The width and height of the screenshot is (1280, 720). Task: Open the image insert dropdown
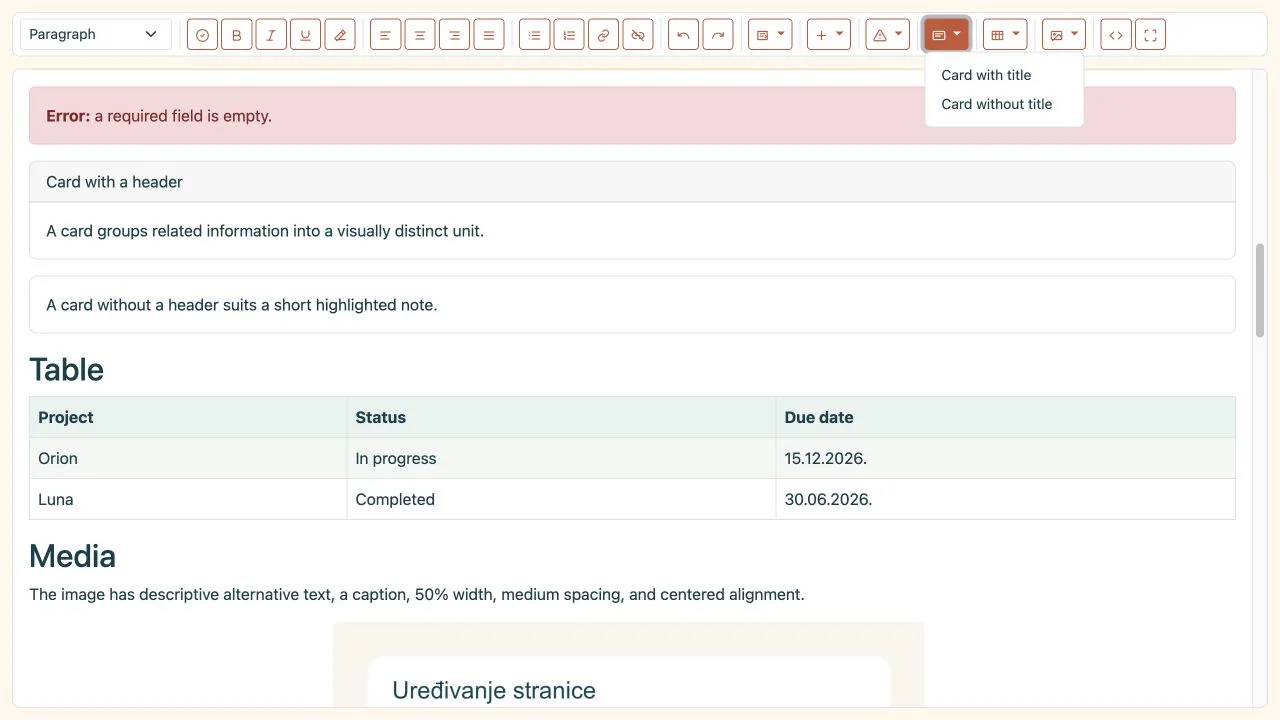tap(1064, 35)
